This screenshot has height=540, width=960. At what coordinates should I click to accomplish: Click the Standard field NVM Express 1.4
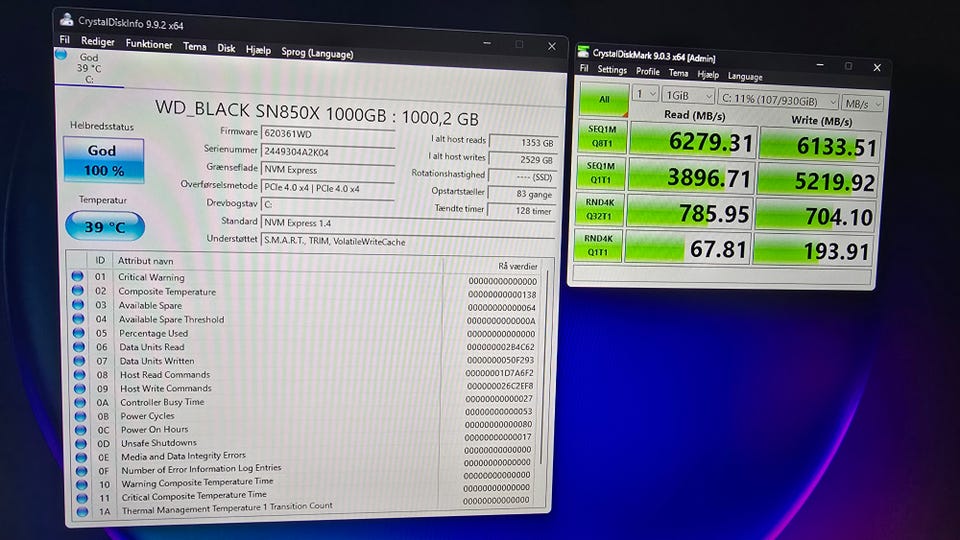[408, 223]
